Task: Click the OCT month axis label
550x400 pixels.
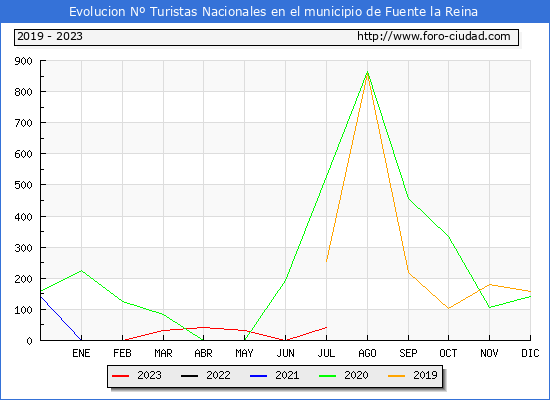Action: click(448, 353)
